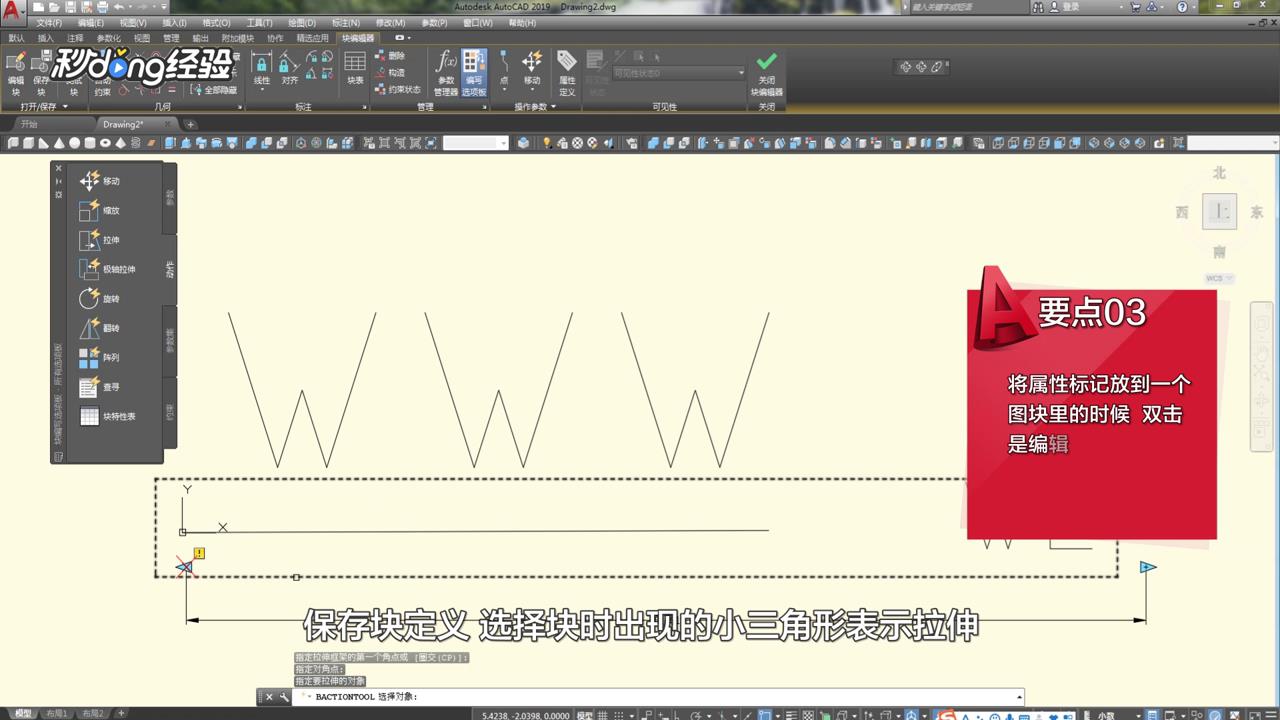Toggle the 编写选项板 authoring palettes button
This screenshot has width=1280, height=720.
(474, 74)
